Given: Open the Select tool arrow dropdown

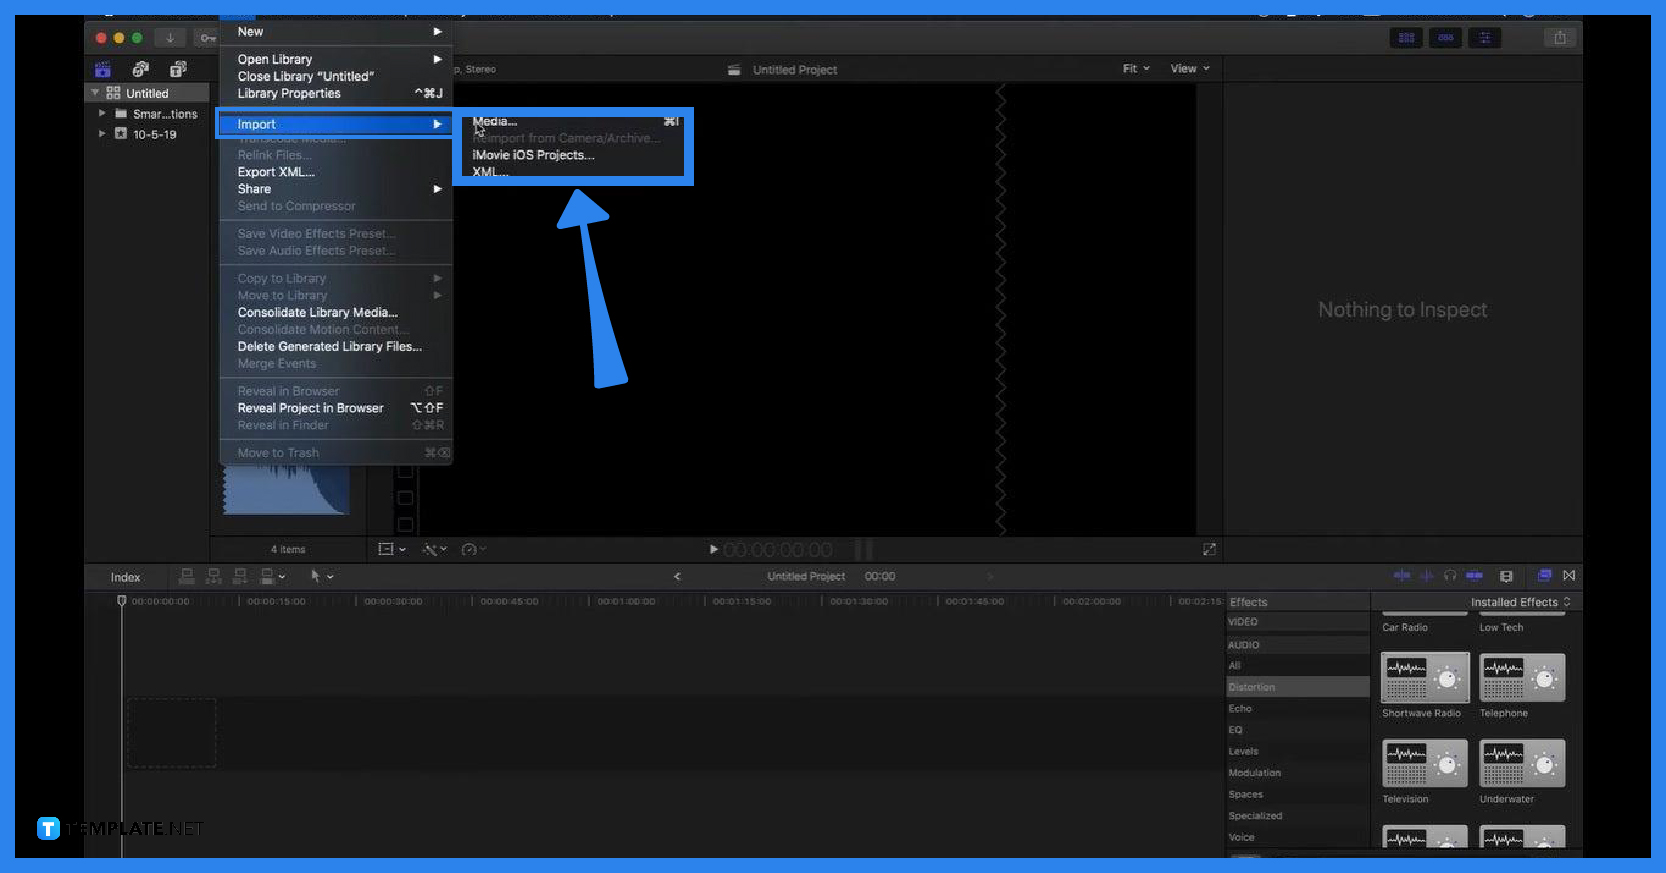Looking at the screenshot, I should (322, 576).
